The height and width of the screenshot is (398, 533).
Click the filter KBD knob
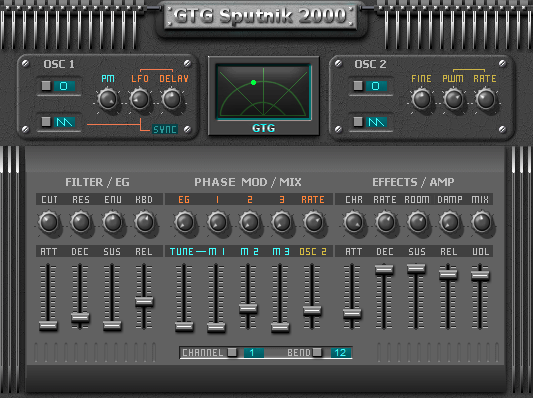click(x=145, y=222)
